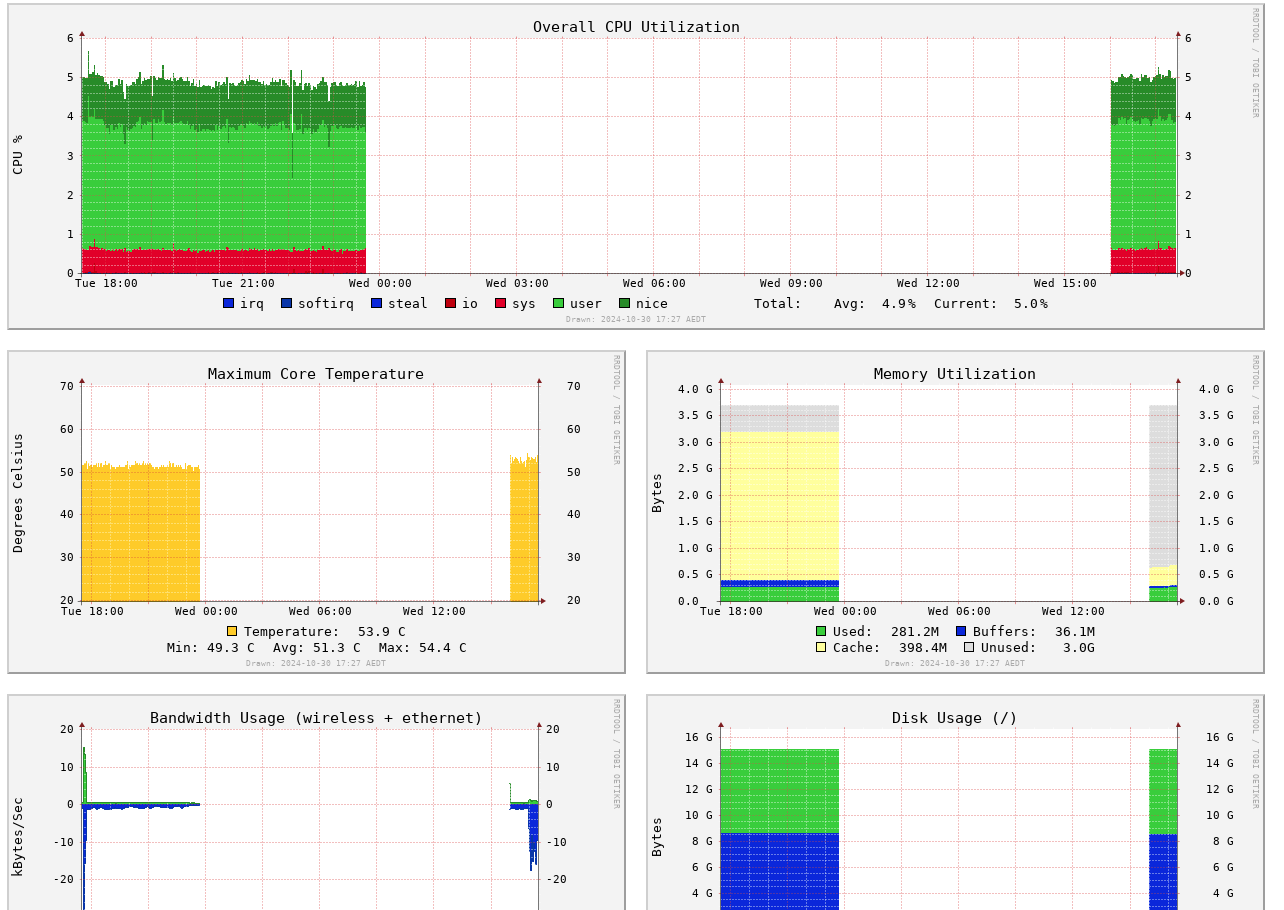The height and width of the screenshot is (910, 1284).
Task: Click the Tue 21:00 time axis label
Action: [x=243, y=283]
